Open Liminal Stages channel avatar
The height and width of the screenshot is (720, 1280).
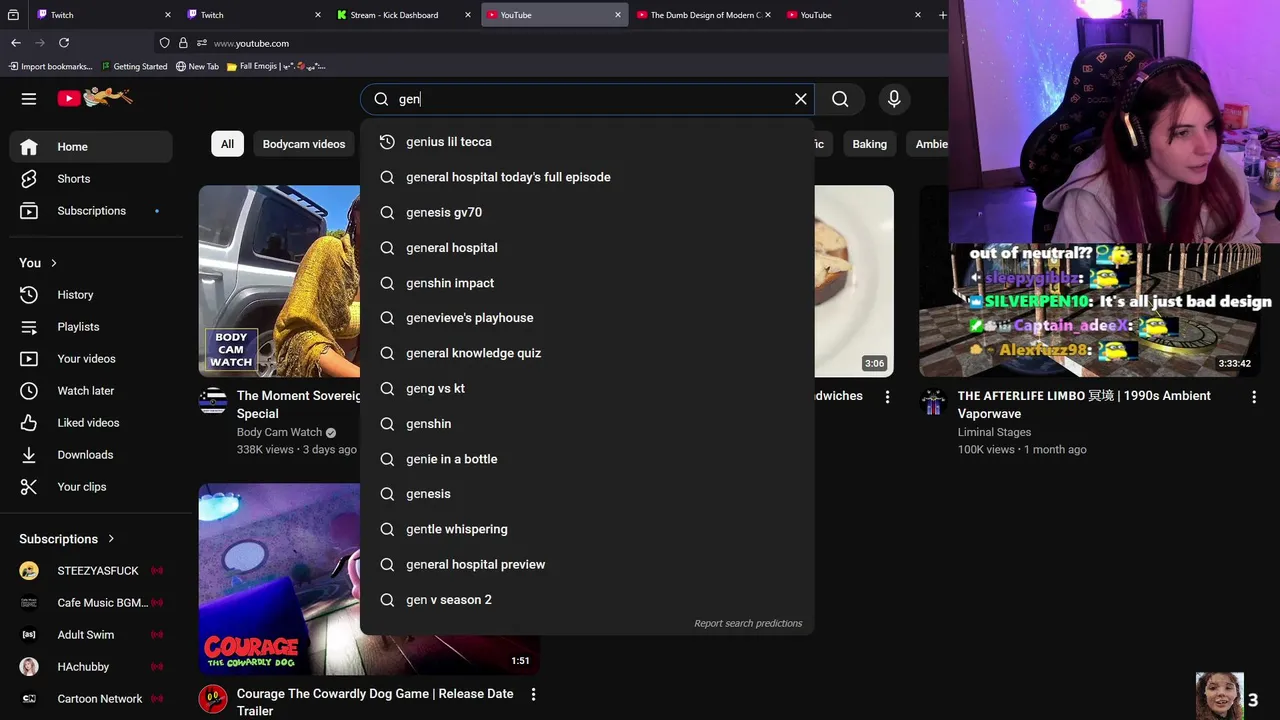tap(933, 402)
